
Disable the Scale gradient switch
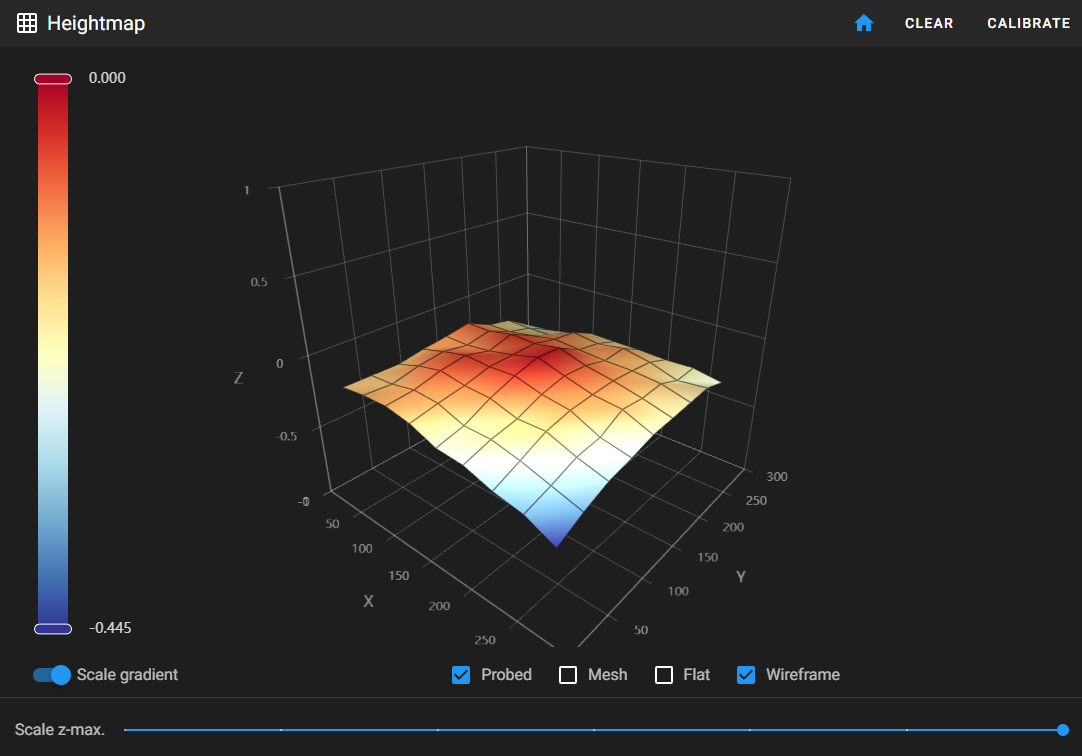[52, 675]
